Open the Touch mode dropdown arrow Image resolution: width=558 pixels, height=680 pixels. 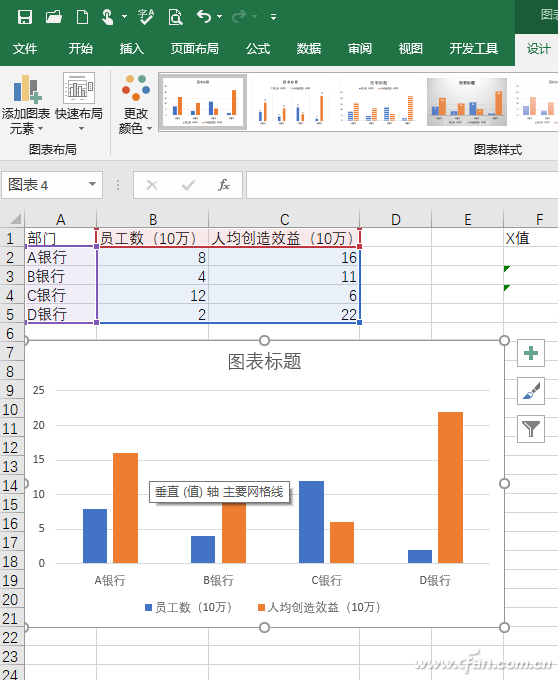click(x=124, y=17)
